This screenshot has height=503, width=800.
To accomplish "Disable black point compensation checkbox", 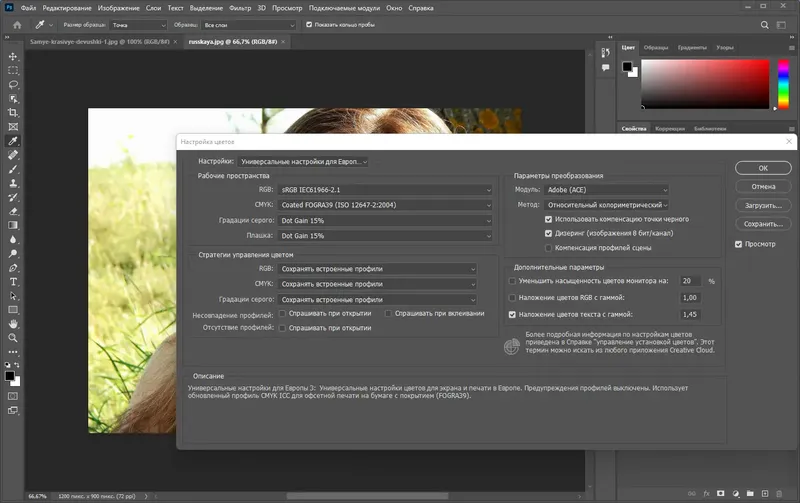I will click(548, 218).
